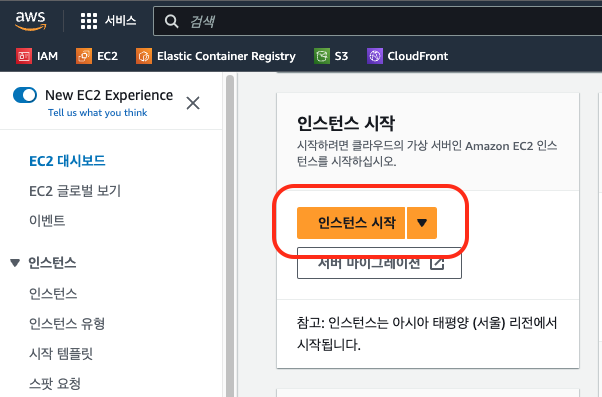Open the S3 shortcut icon

point(322,56)
